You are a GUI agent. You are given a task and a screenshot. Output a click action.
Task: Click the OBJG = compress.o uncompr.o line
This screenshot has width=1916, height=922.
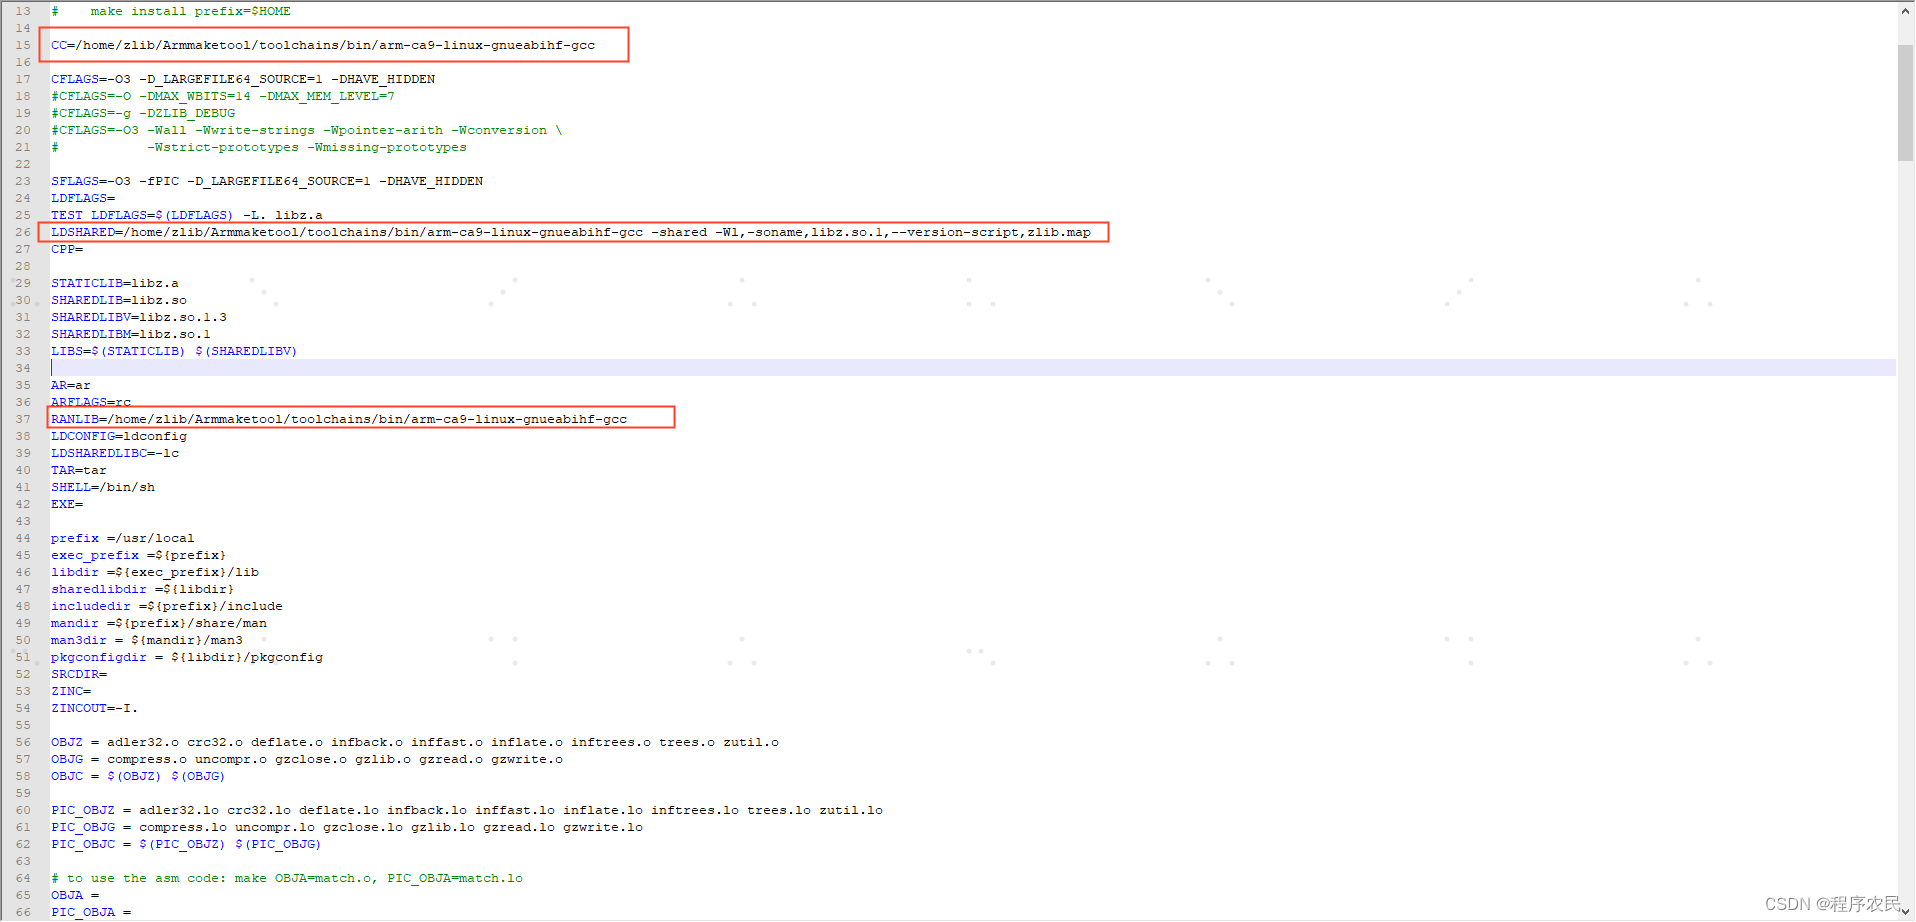[x=307, y=759]
